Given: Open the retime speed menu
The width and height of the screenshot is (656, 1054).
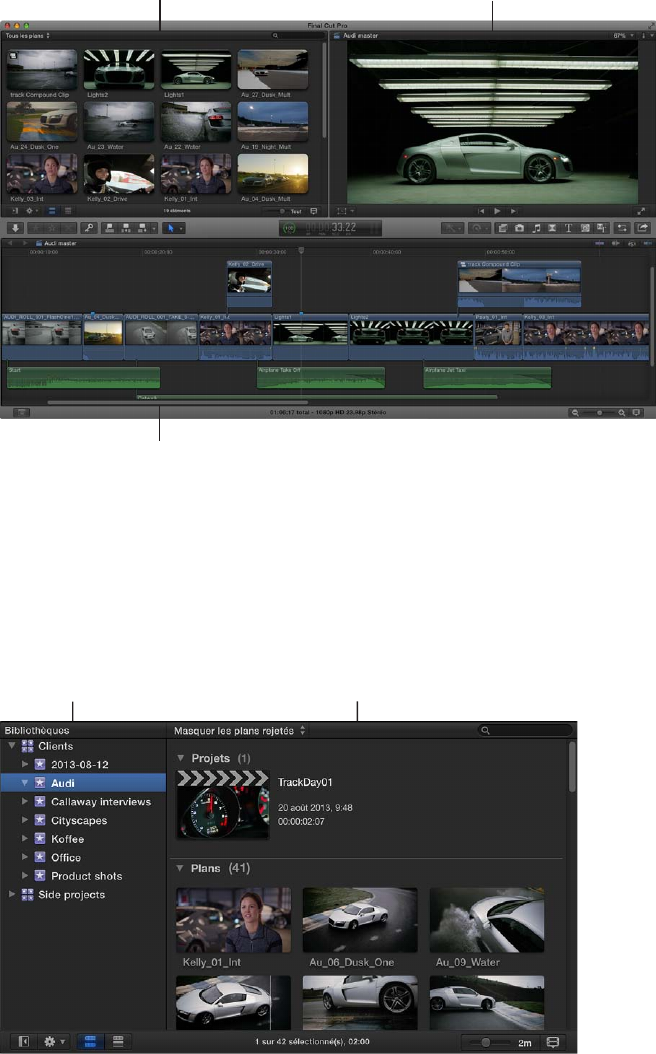Looking at the screenshot, I should pos(479,229).
